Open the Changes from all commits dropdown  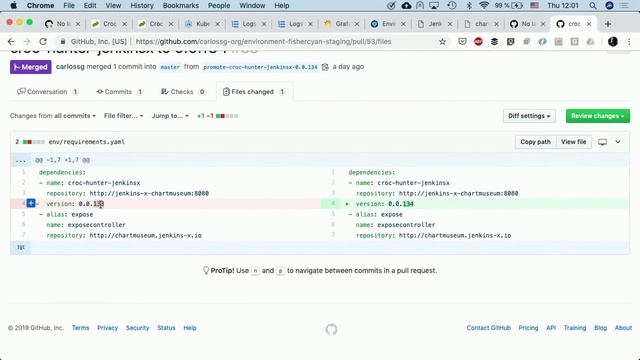point(53,116)
